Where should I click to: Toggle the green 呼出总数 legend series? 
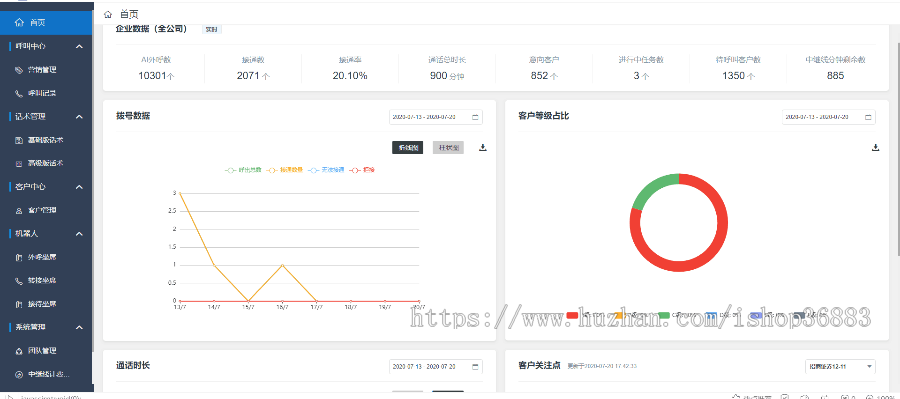coord(243,170)
